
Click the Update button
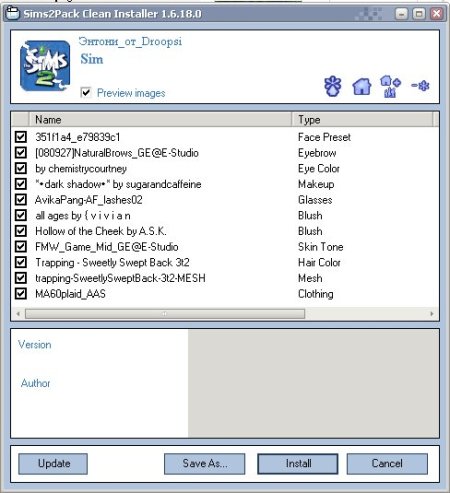click(x=53, y=463)
